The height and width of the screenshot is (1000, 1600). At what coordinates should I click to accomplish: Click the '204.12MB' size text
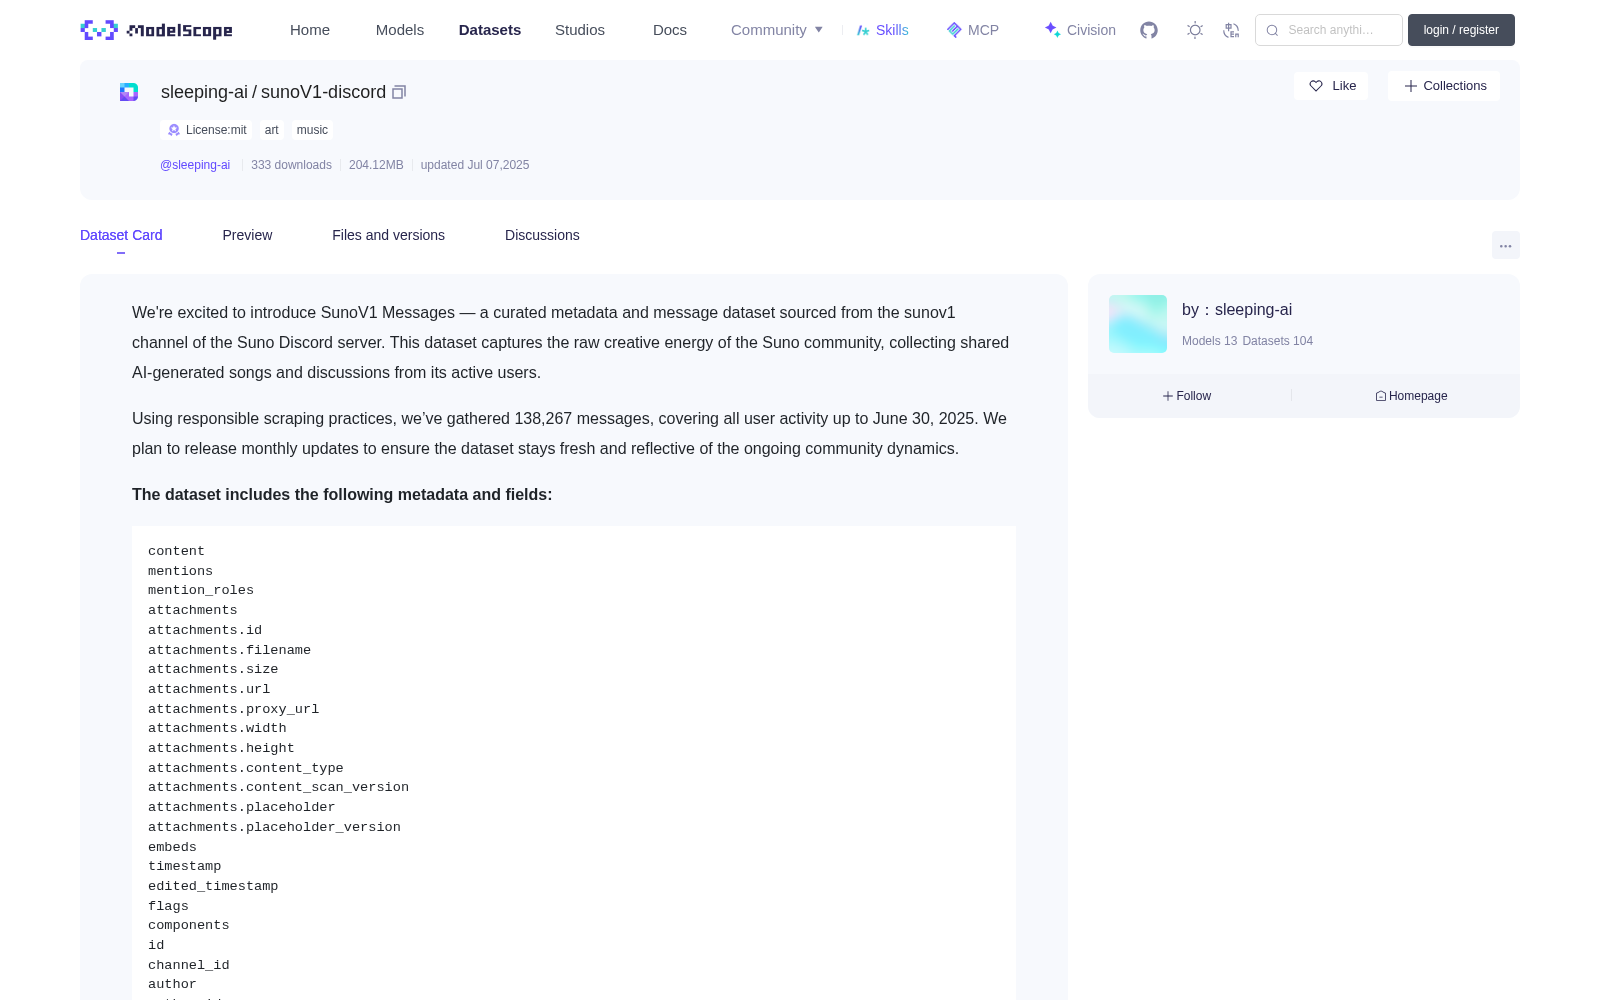[x=376, y=165]
